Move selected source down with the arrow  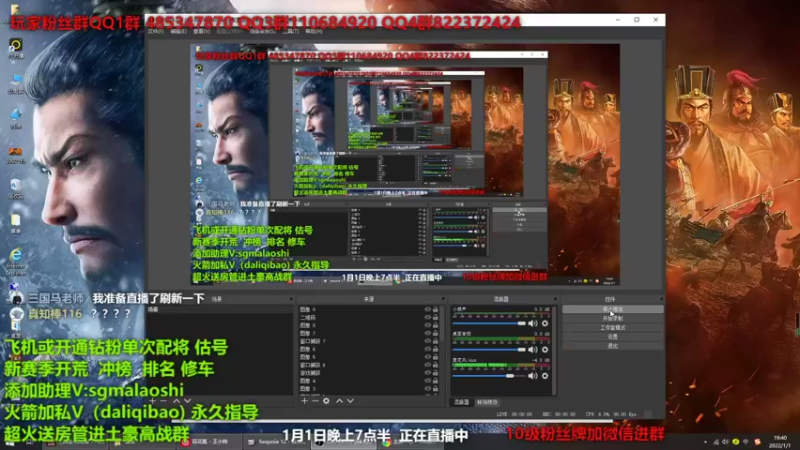pos(350,401)
